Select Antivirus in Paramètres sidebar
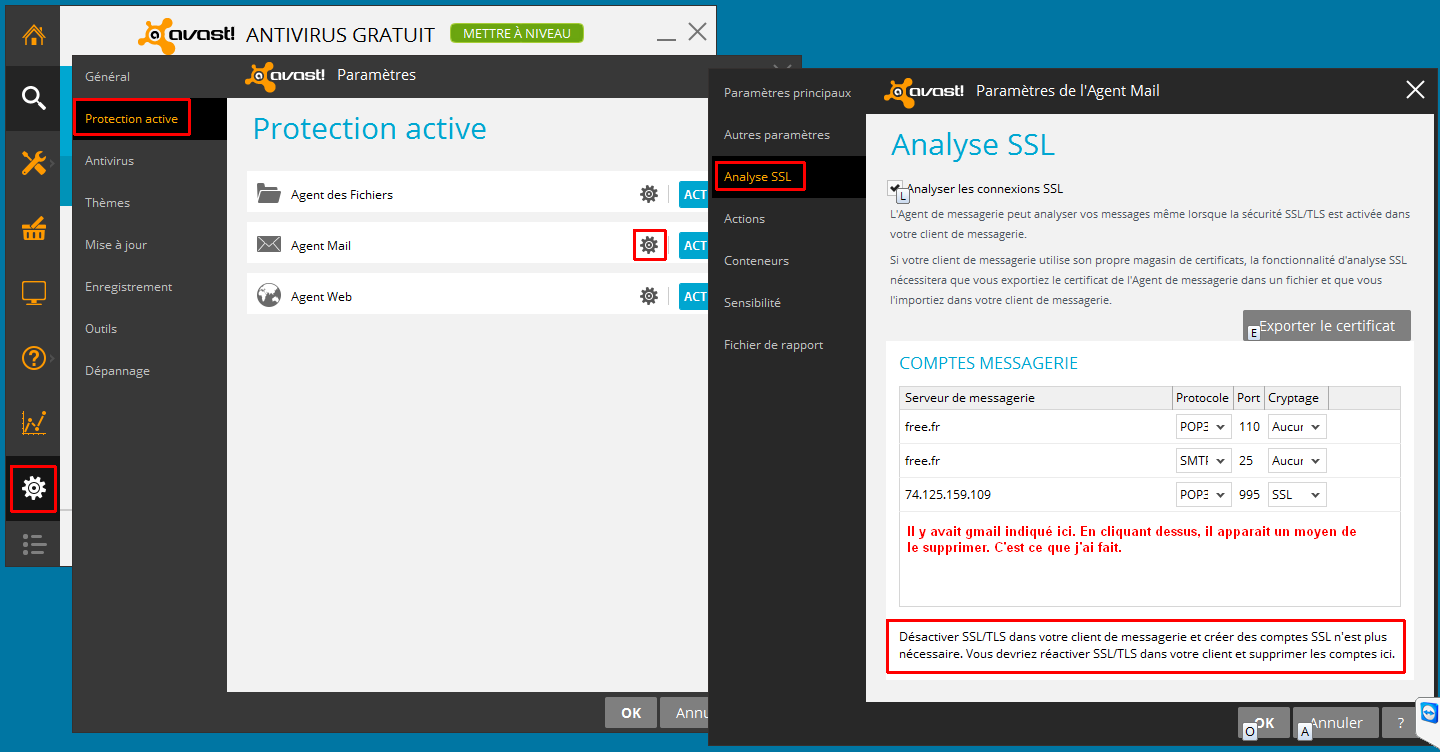Viewport: 1440px width, 752px height. [x=109, y=160]
